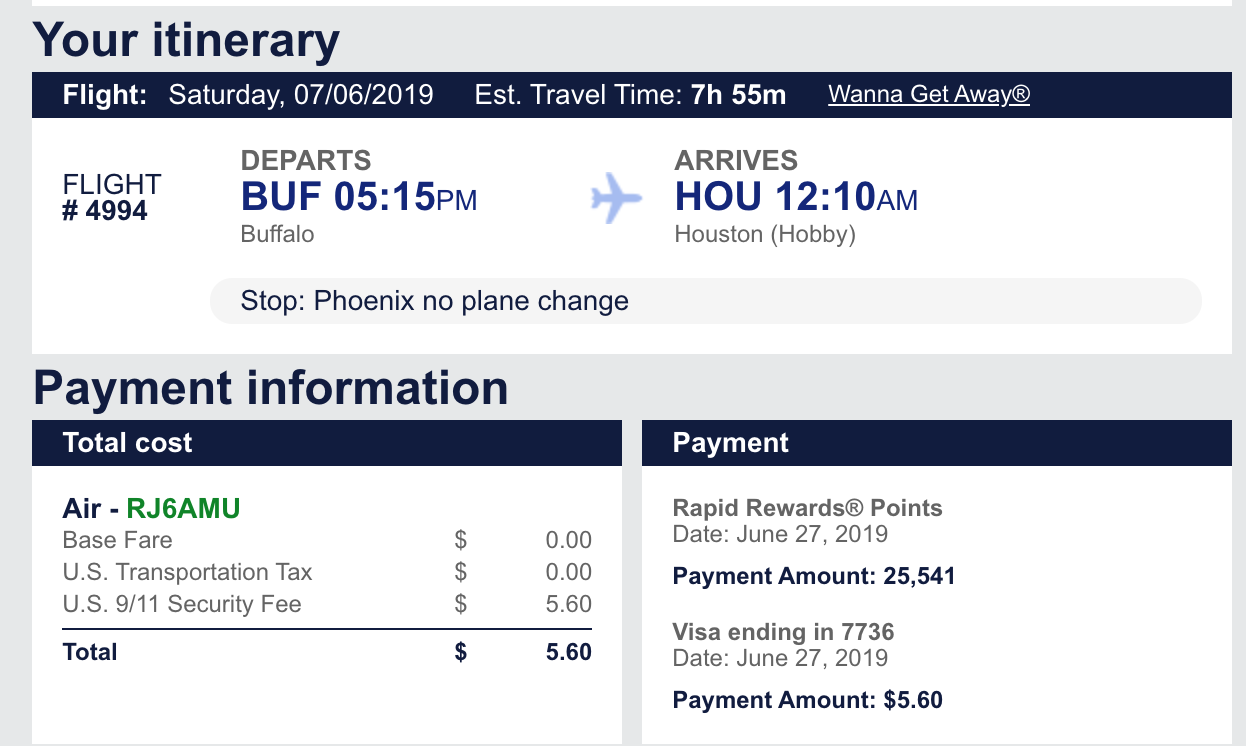Click the Payment information heading
This screenshot has width=1246, height=746.
tap(270, 388)
